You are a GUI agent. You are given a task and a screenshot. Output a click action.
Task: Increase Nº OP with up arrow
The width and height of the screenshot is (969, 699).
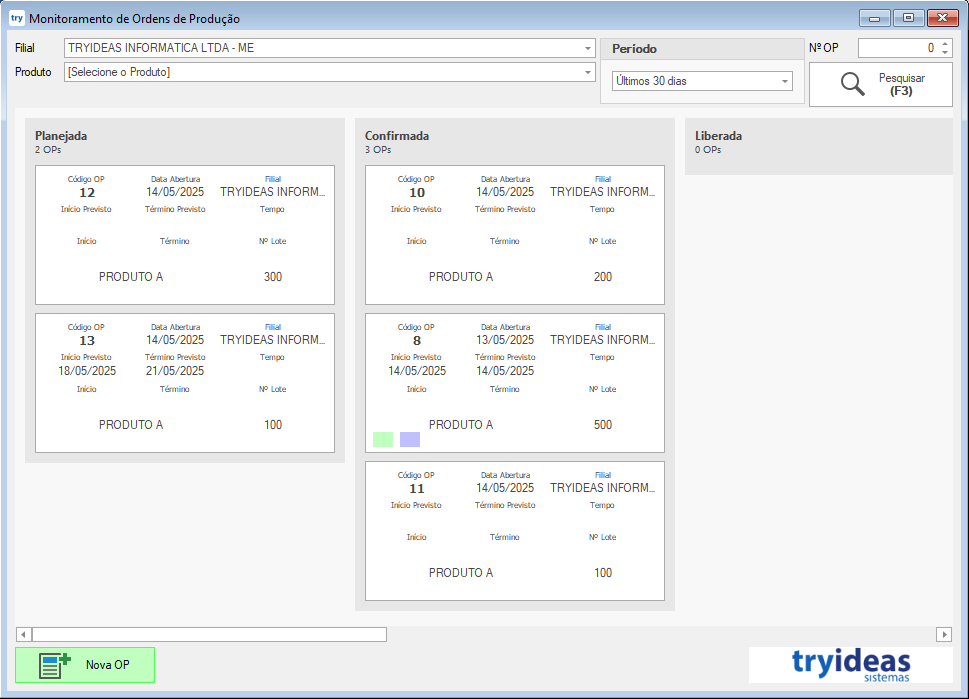point(945,44)
